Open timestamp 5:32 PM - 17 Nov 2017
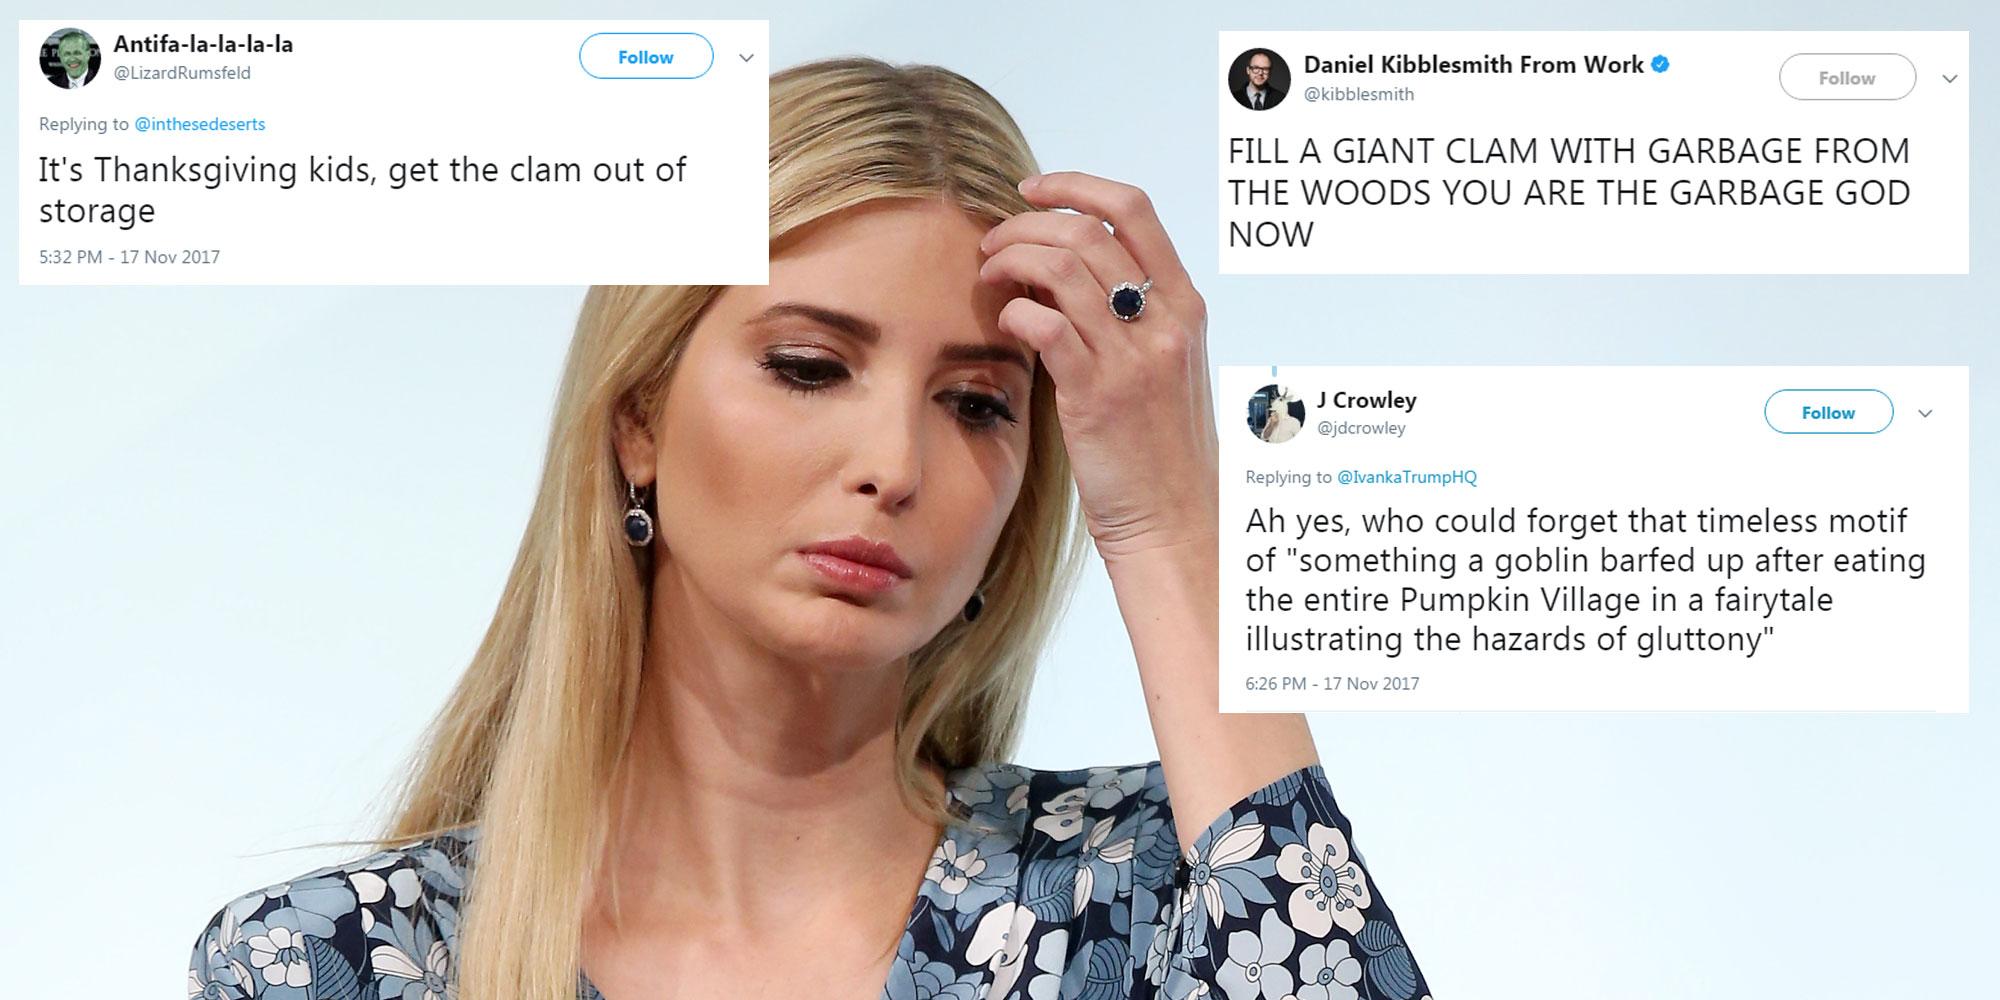This screenshot has width=2000, height=1000. pyautogui.click(x=129, y=257)
